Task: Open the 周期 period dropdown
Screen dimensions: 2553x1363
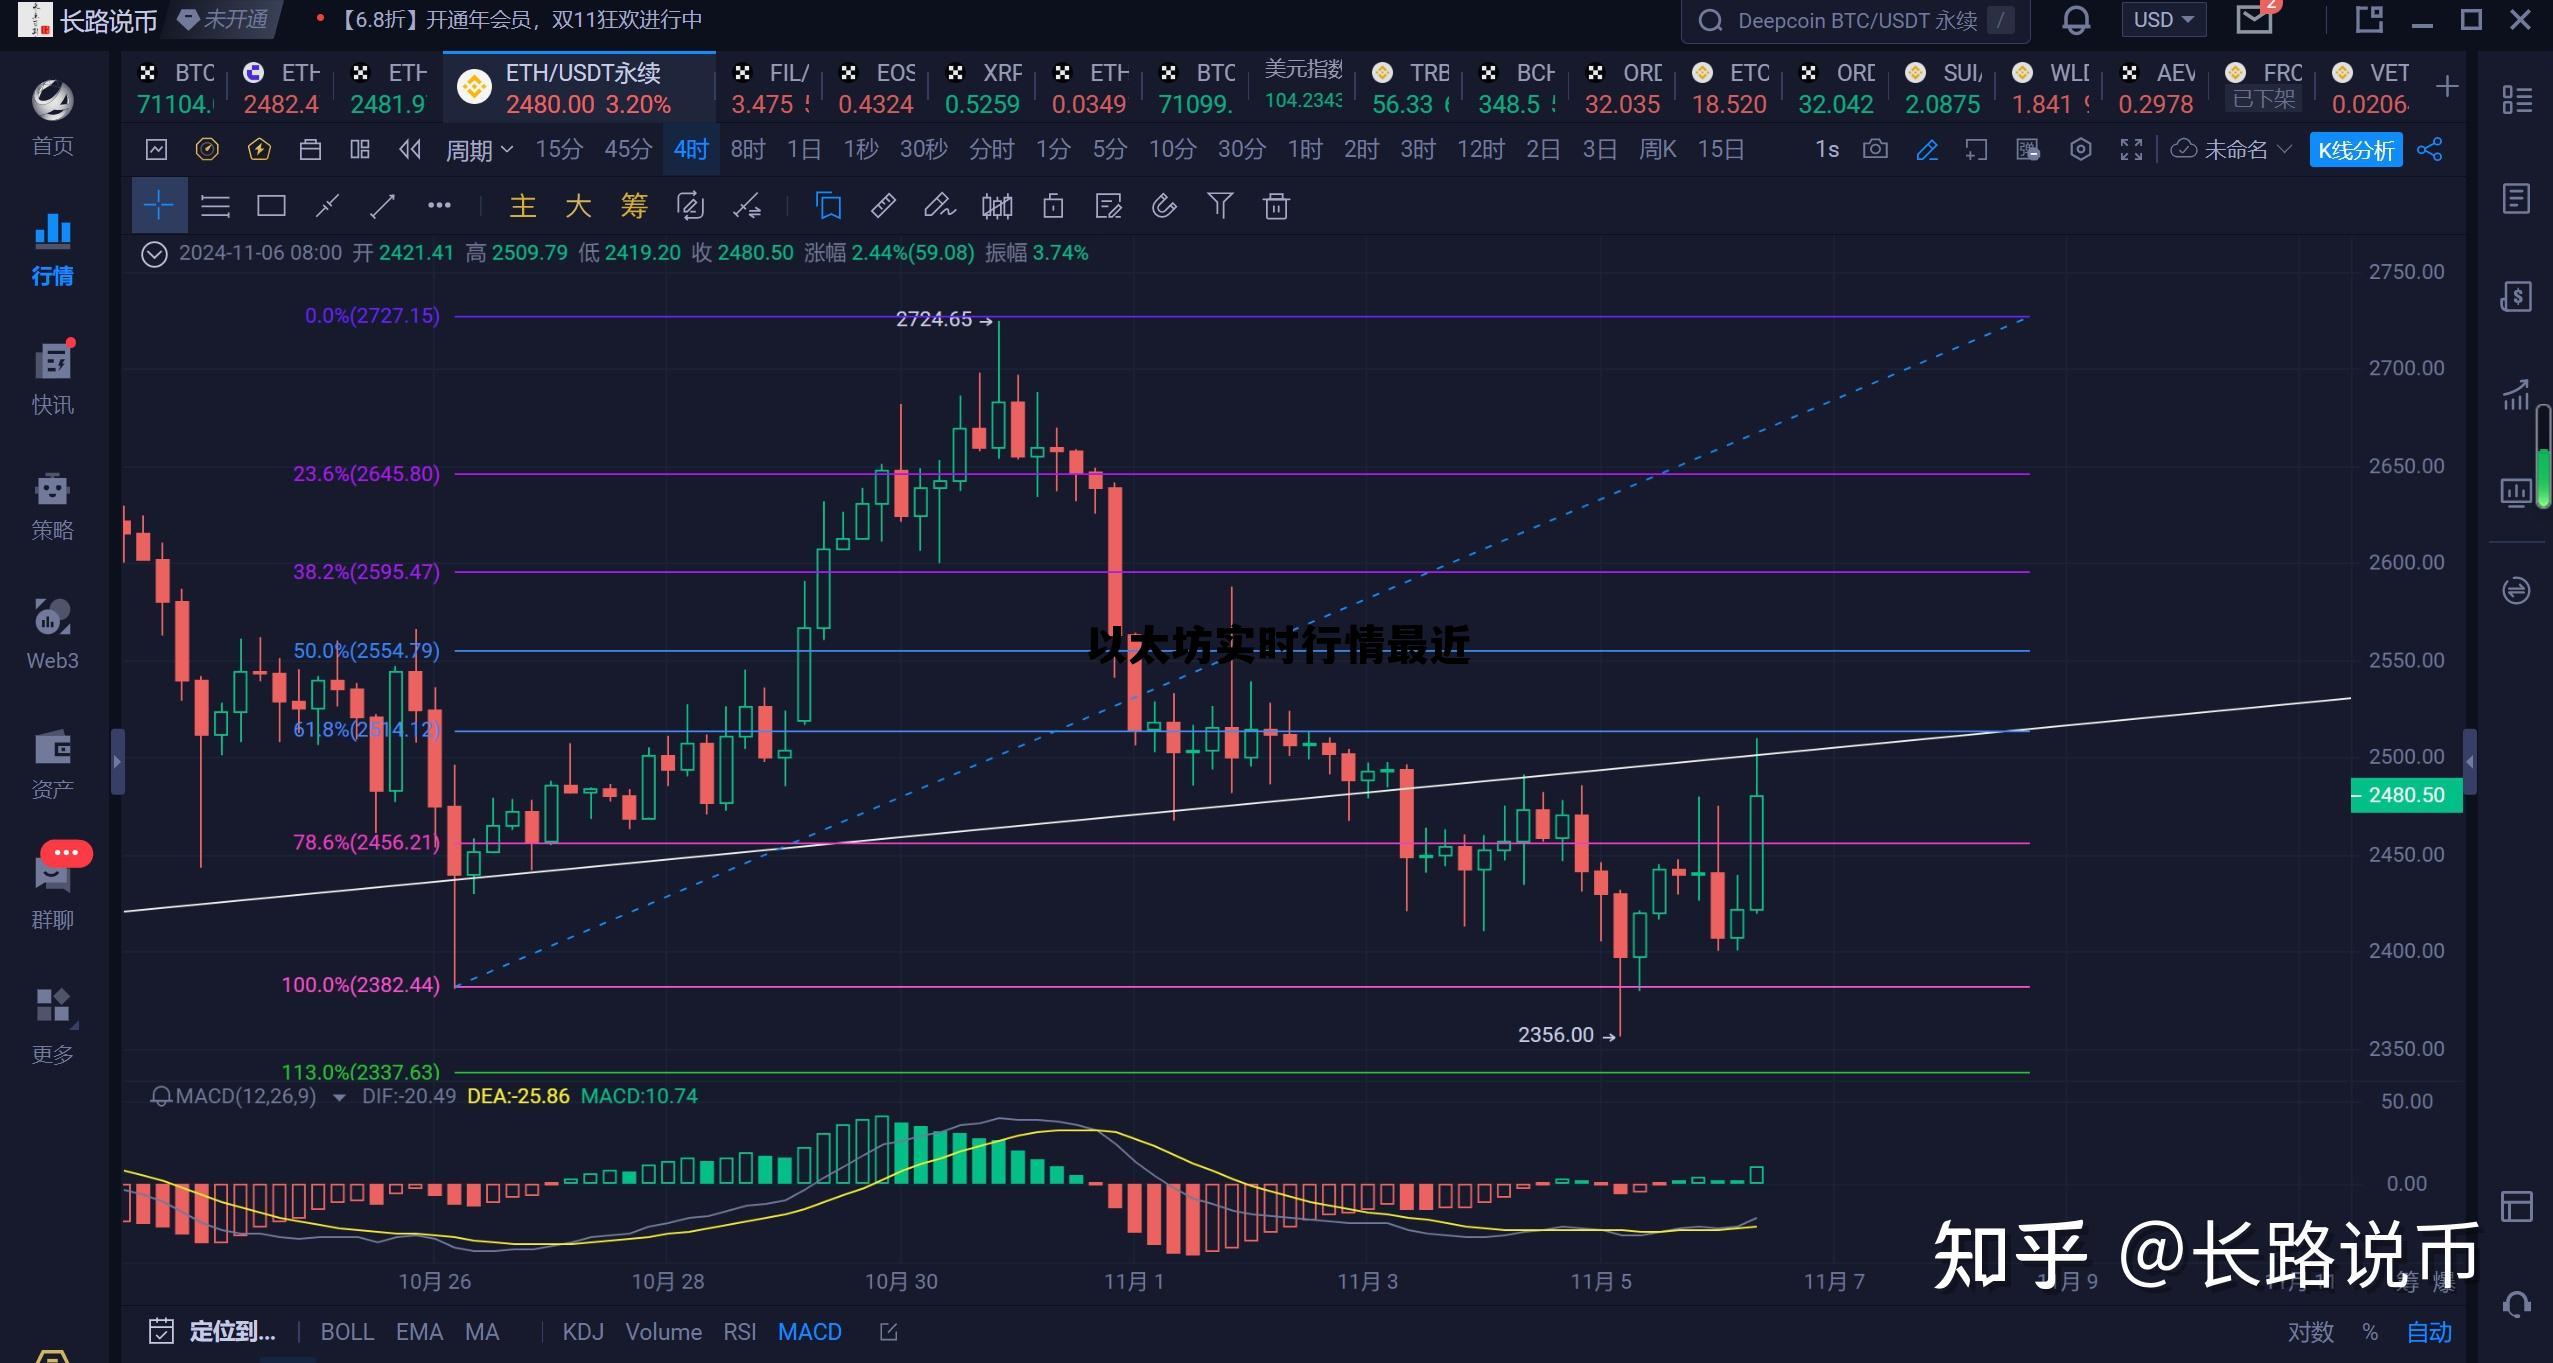Action: pos(478,150)
